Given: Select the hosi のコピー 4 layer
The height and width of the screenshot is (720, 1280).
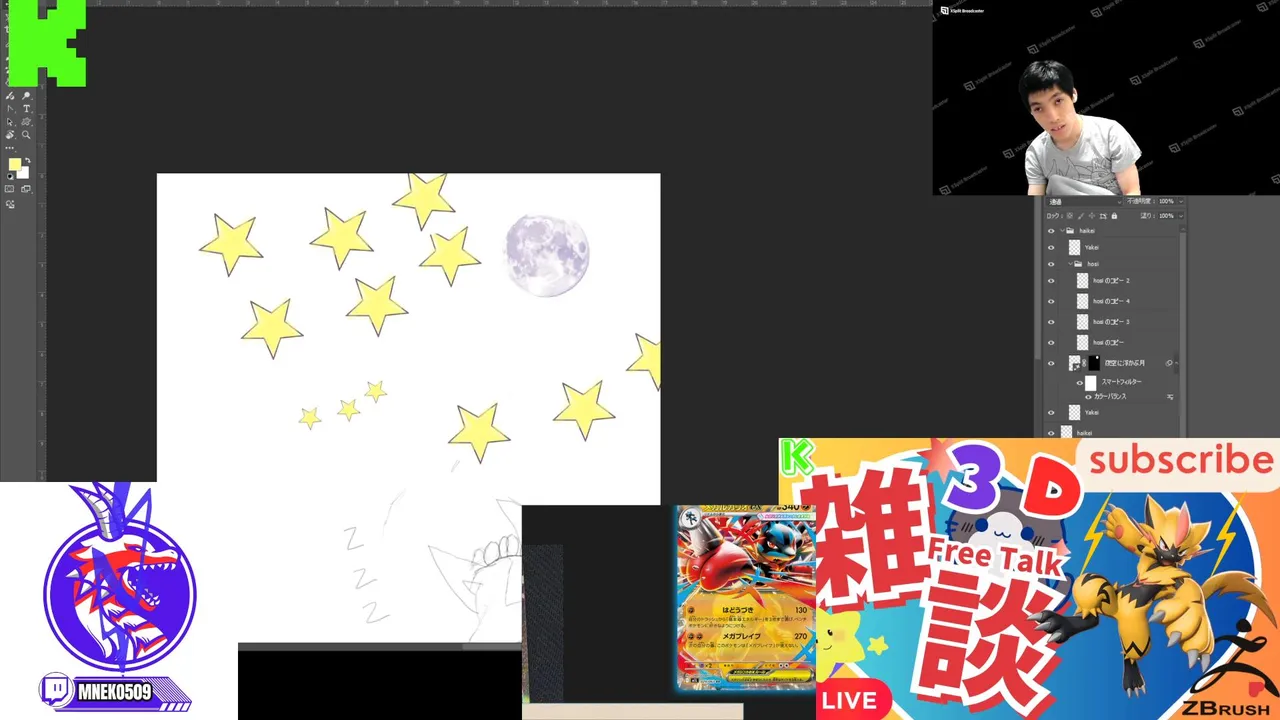Looking at the screenshot, I should coord(1111,301).
